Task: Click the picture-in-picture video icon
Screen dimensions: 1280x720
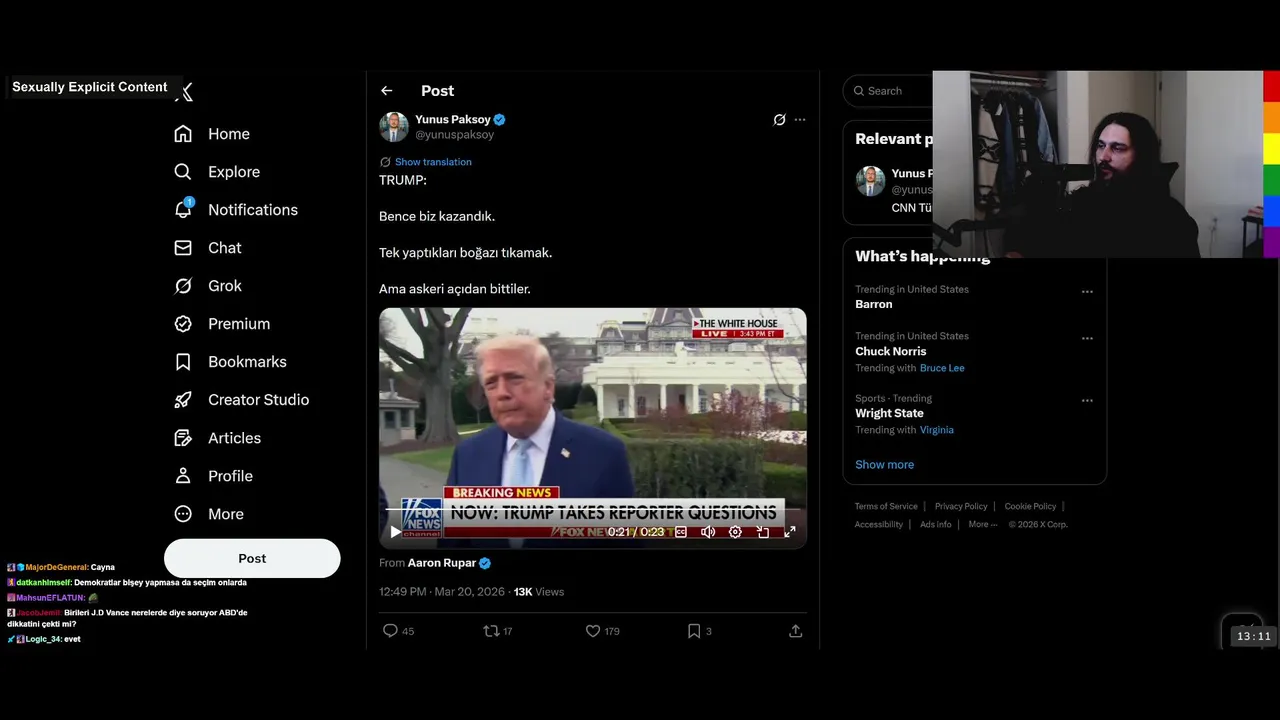Action: tap(762, 532)
